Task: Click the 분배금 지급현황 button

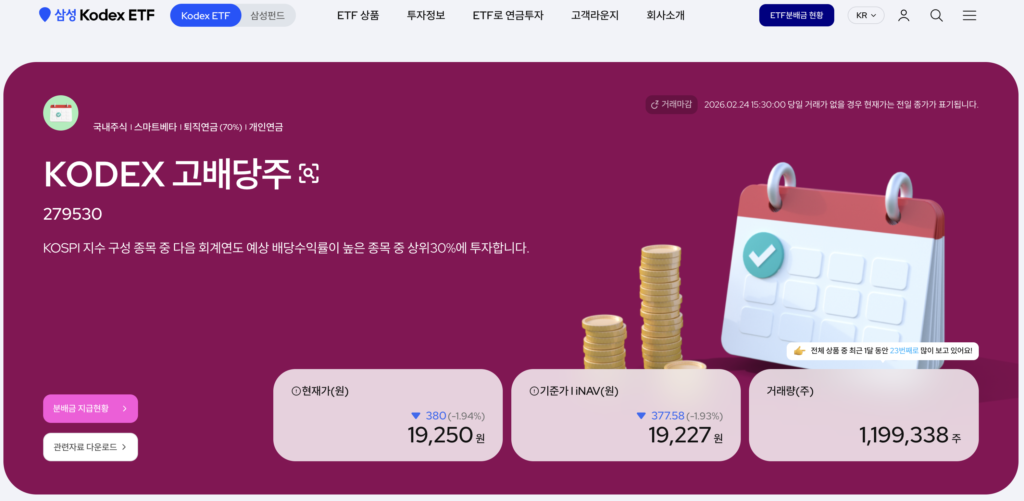Action: point(90,409)
